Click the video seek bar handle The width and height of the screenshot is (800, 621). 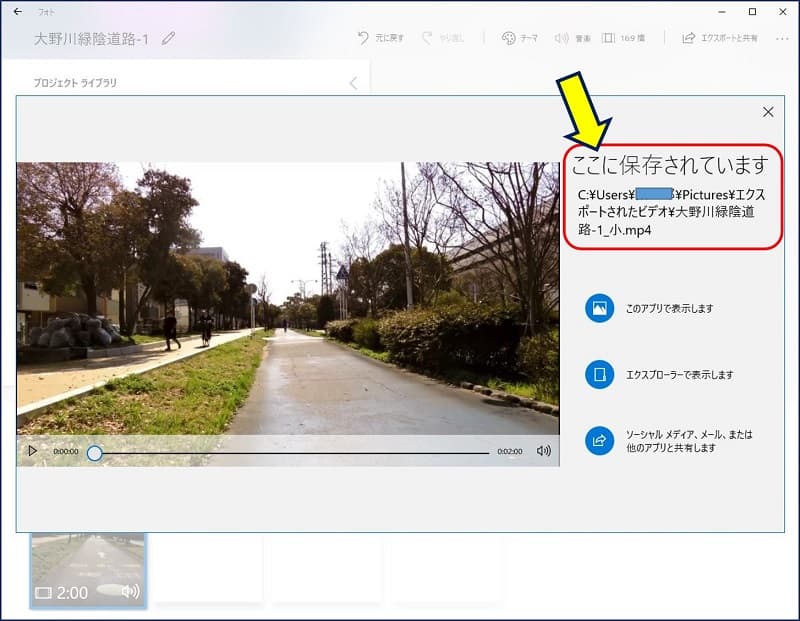94,452
